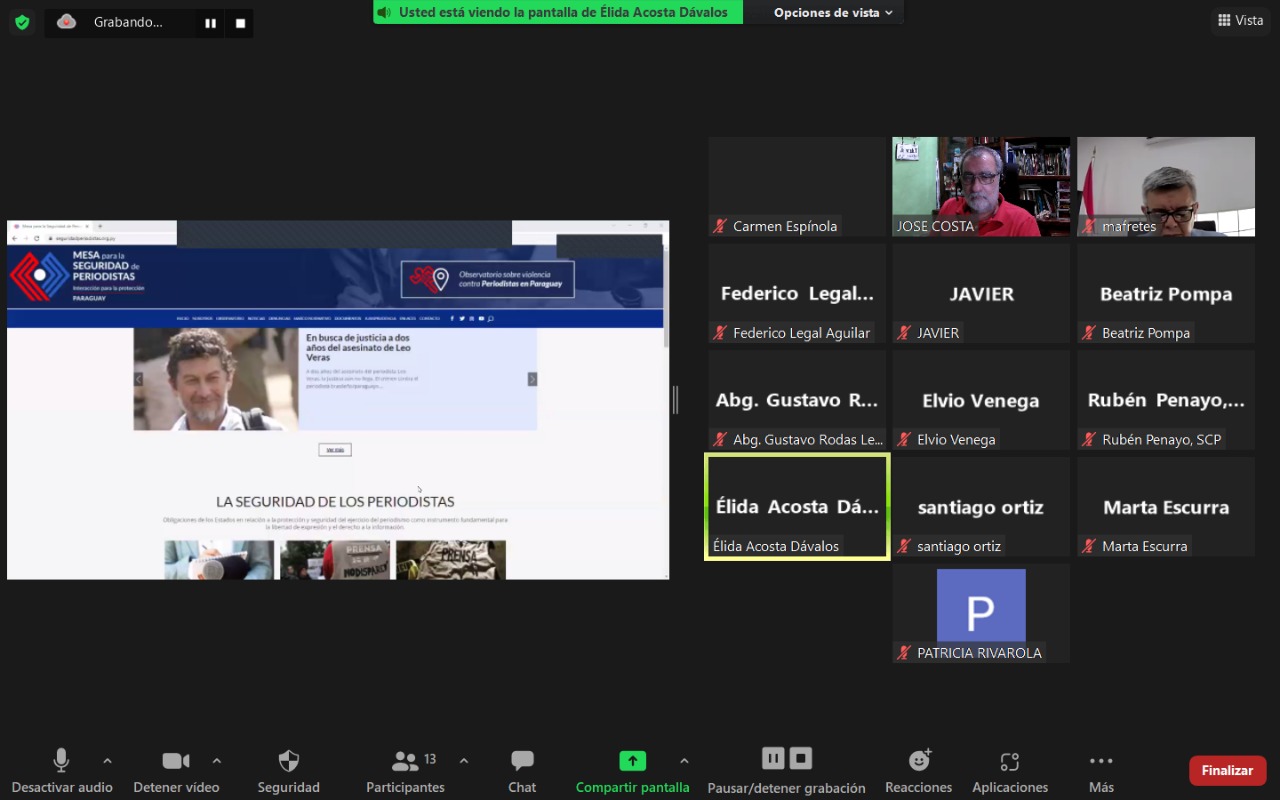Expand the share screen options arrow
This screenshot has width=1280, height=800.
pos(684,761)
